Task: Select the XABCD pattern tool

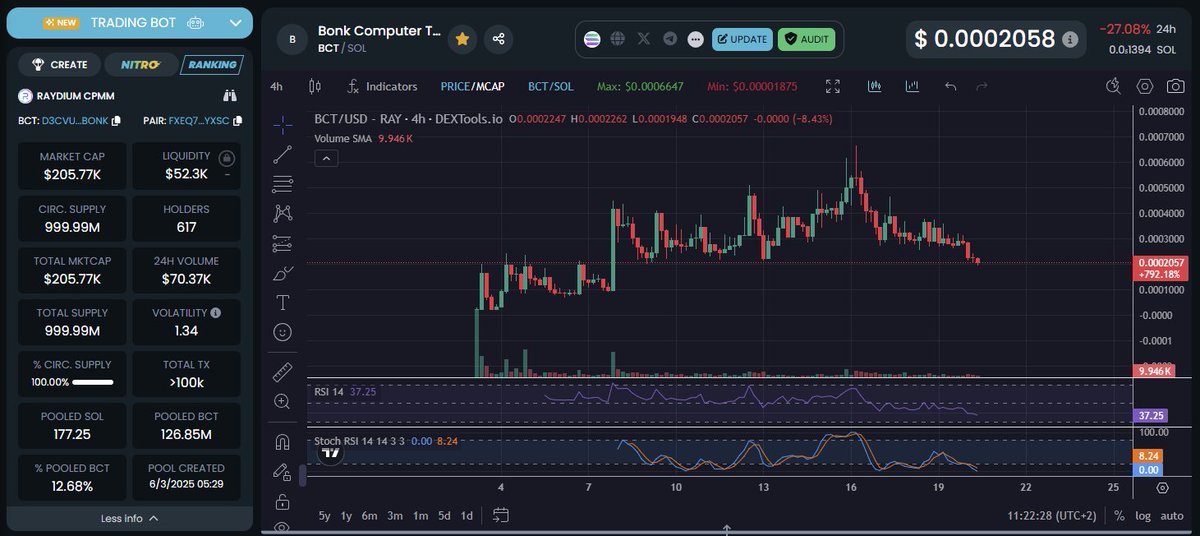Action: coord(282,213)
